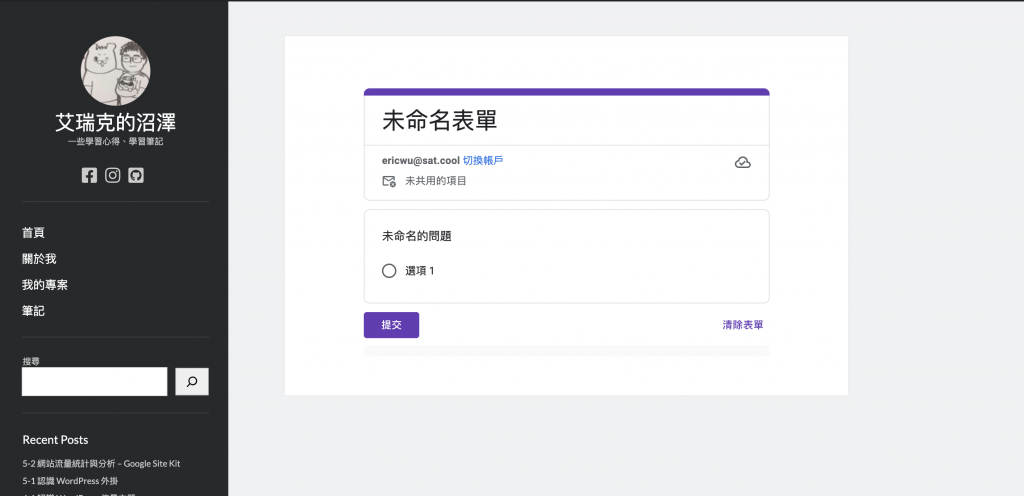
Task: Open post 5-1 認識 WordPress 外掛
Action: pyautogui.click(x=71, y=481)
